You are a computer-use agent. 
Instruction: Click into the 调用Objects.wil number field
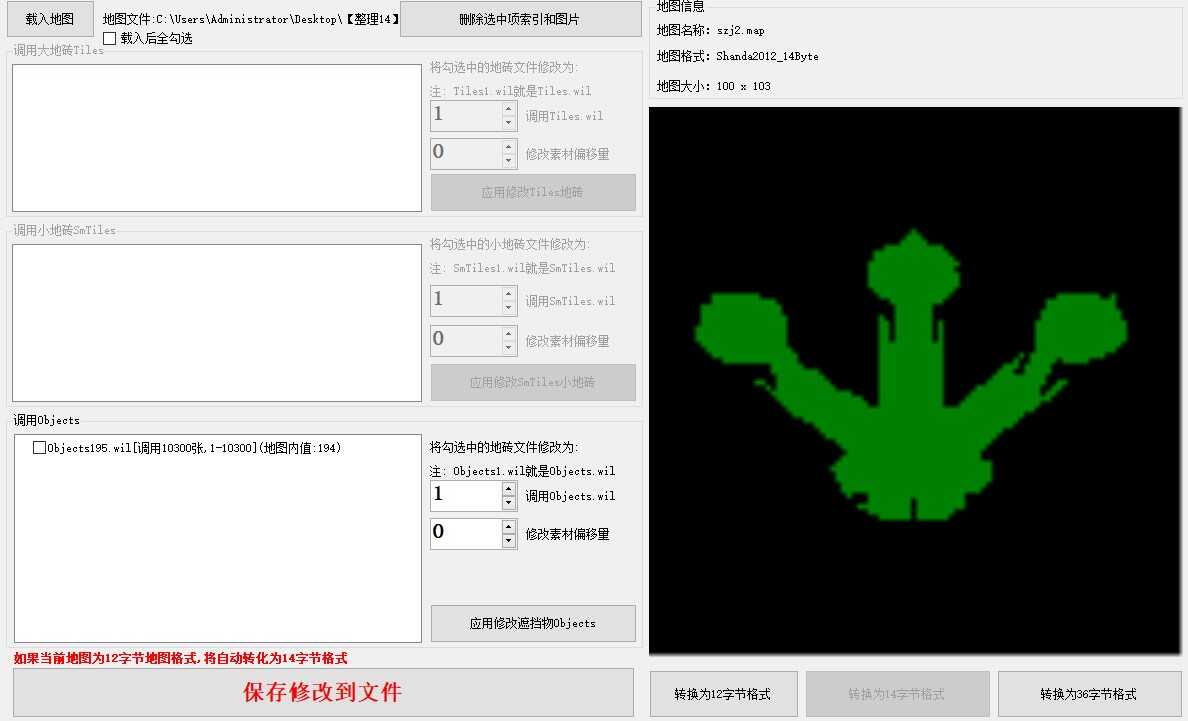465,496
